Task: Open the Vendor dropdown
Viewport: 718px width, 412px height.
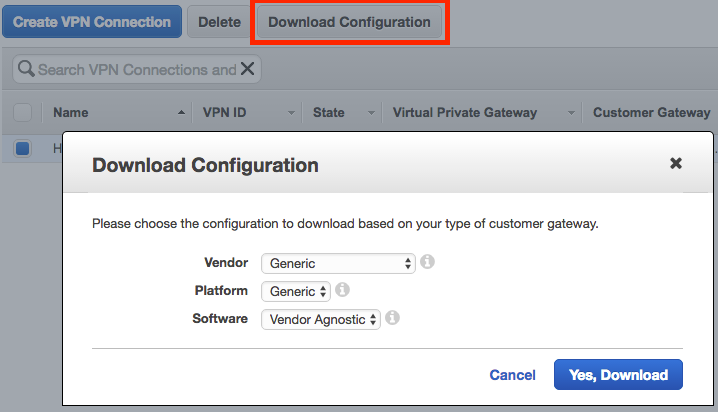Action: (x=338, y=263)
